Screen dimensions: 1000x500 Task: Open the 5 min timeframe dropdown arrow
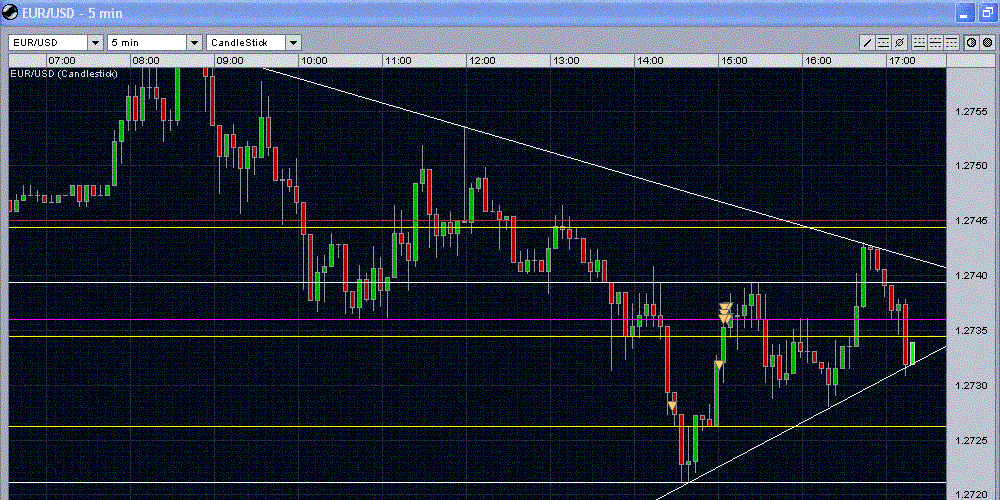coord(194,43)
